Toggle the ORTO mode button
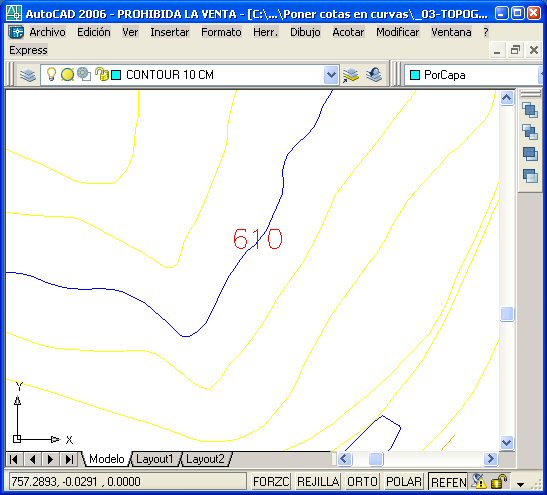 pos(362,482)
